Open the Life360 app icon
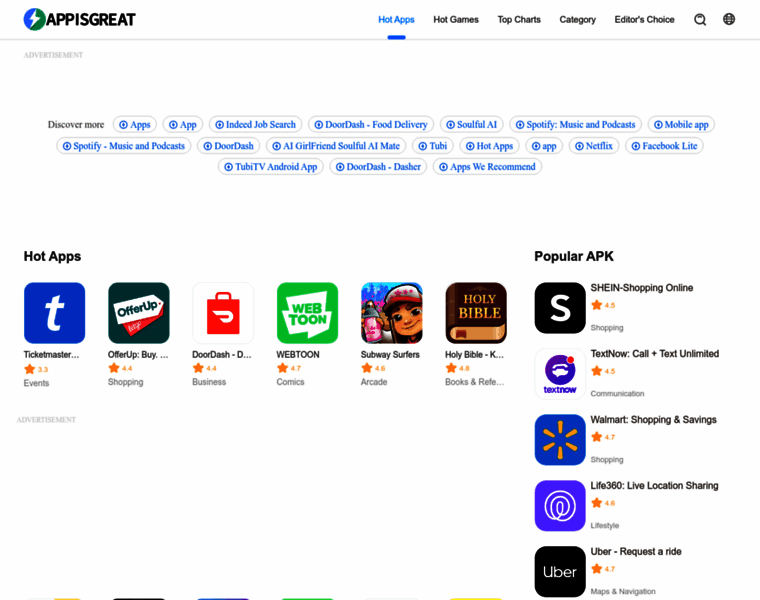Screen dimensions: 760x600 (560, 505)
